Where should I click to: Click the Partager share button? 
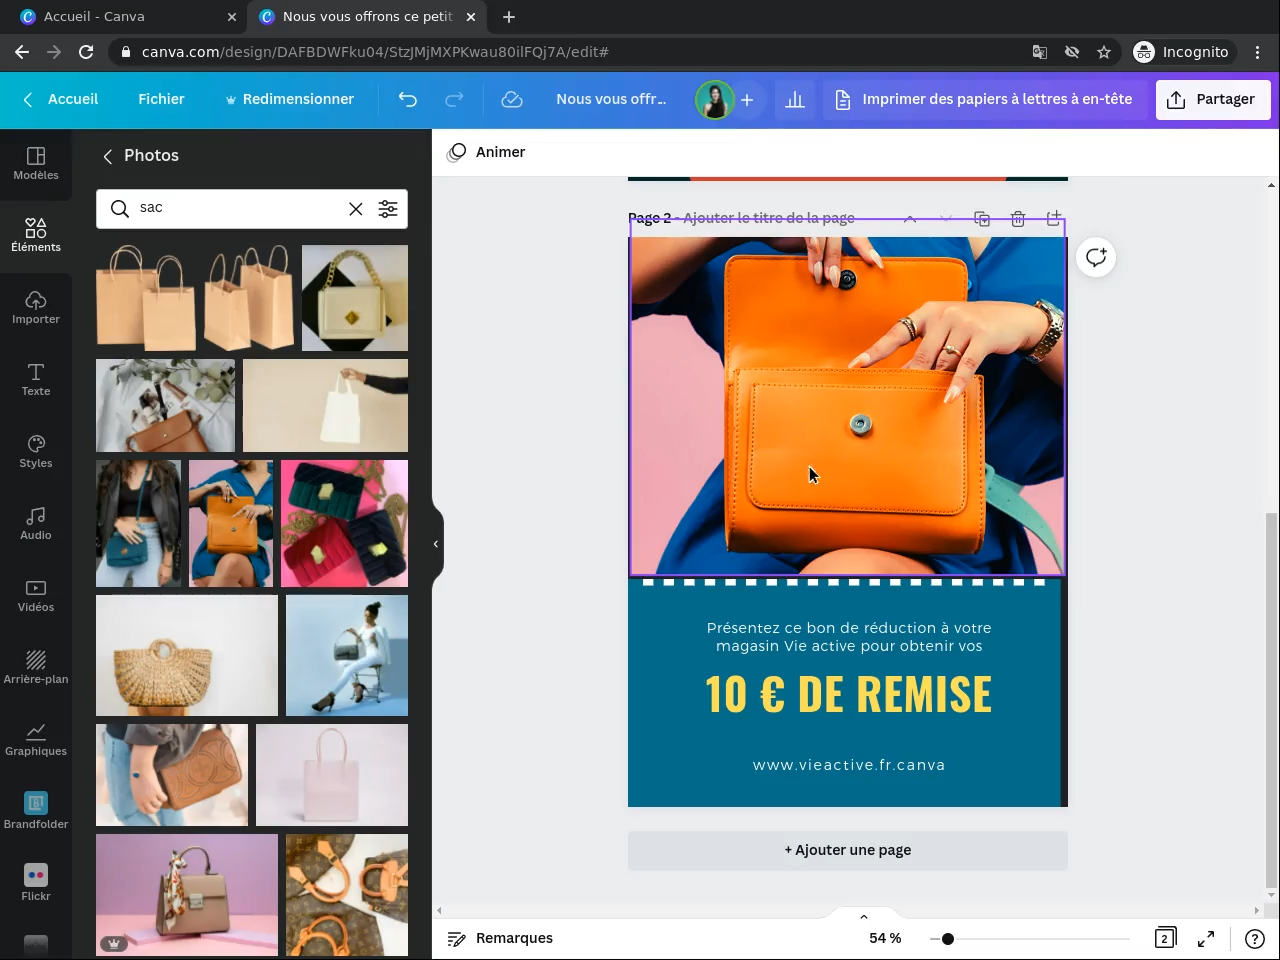click(x=1213, y=99)
